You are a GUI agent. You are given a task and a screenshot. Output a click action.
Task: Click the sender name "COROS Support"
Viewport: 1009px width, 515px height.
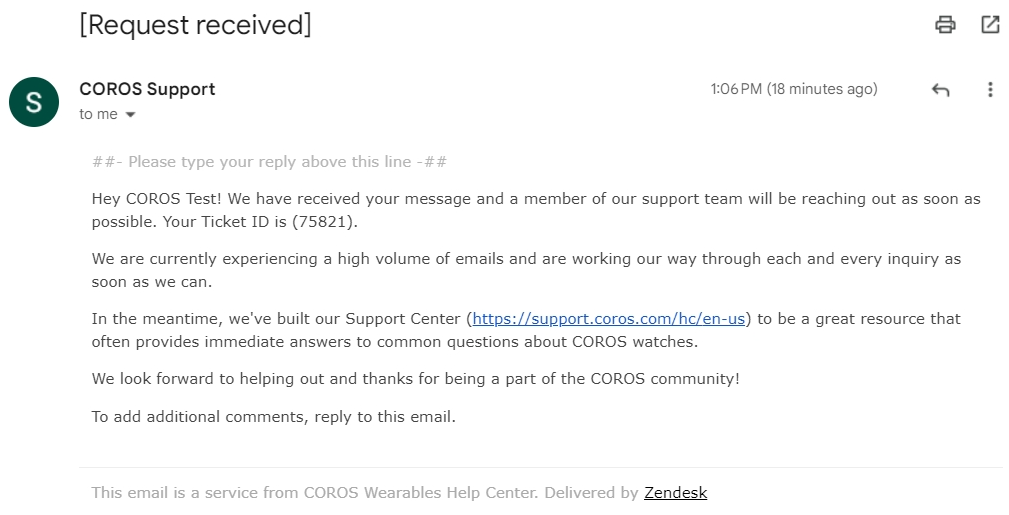pos(147,89)
